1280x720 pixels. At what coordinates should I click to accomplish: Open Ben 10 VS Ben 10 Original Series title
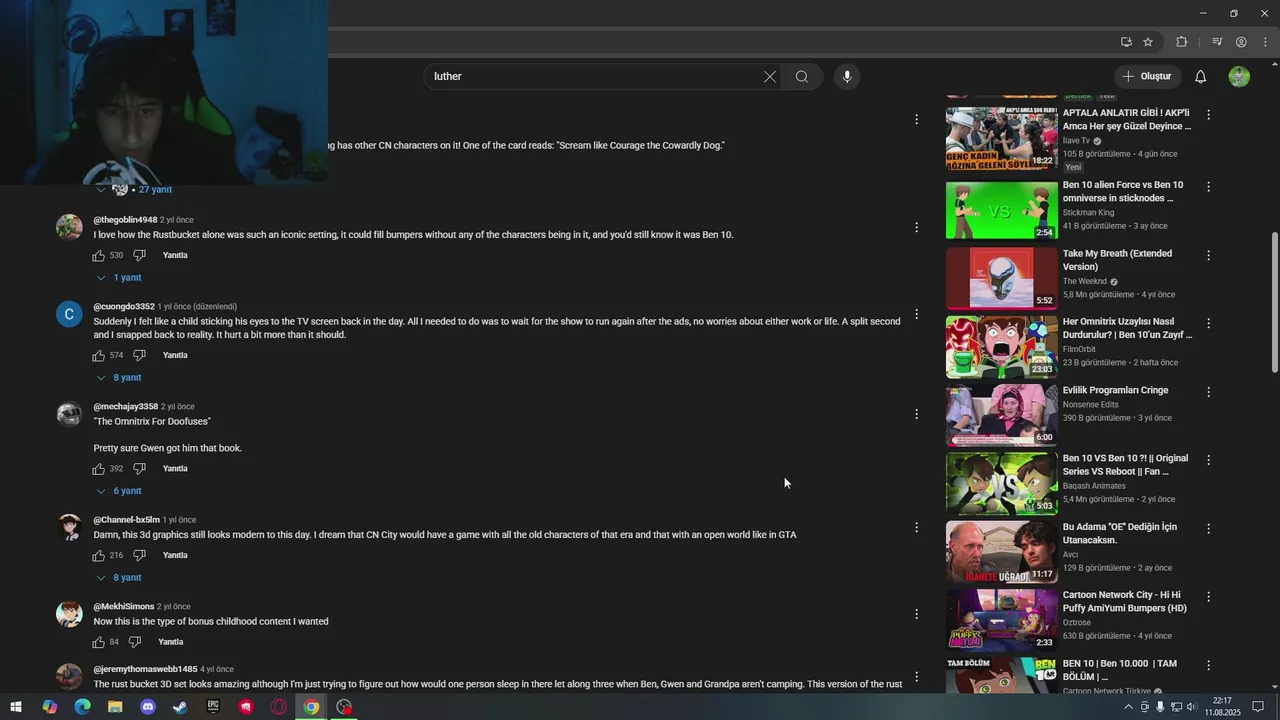click(x=1125, y=465)
